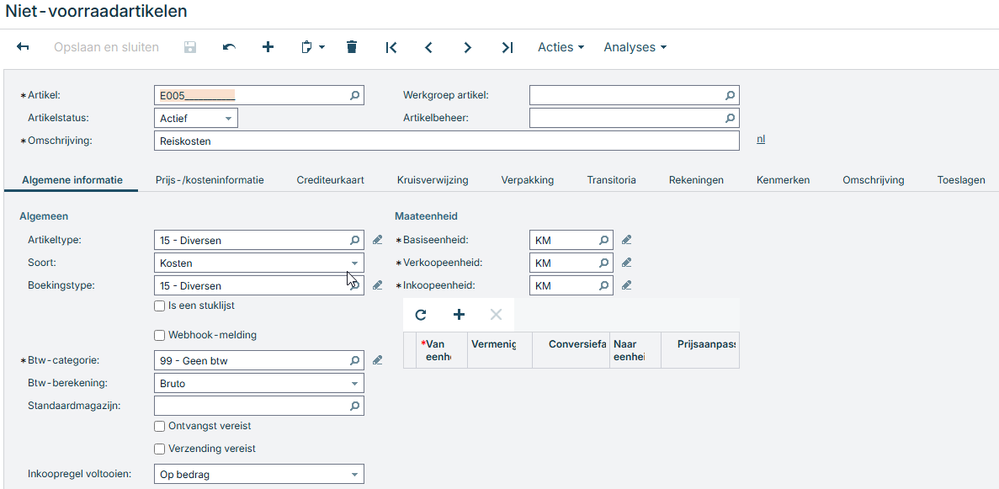The height and width of the screenshot is (489, 999).
Task: Edit Btw-categorie with pencil icon
Action: pos(378,360)
